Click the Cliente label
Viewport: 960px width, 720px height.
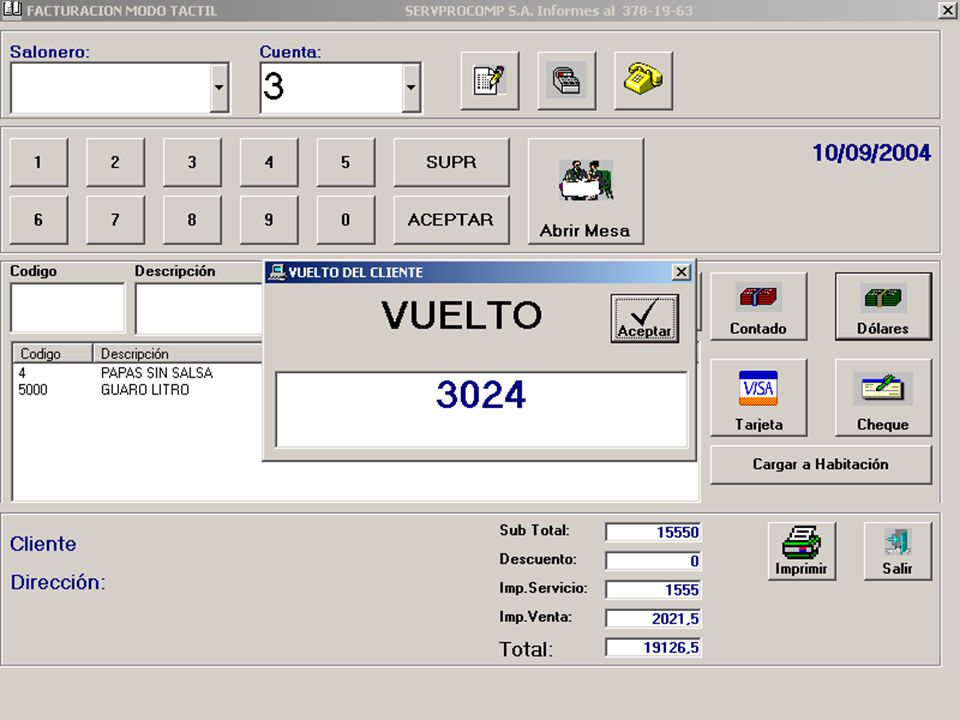[x=43, y=544]
